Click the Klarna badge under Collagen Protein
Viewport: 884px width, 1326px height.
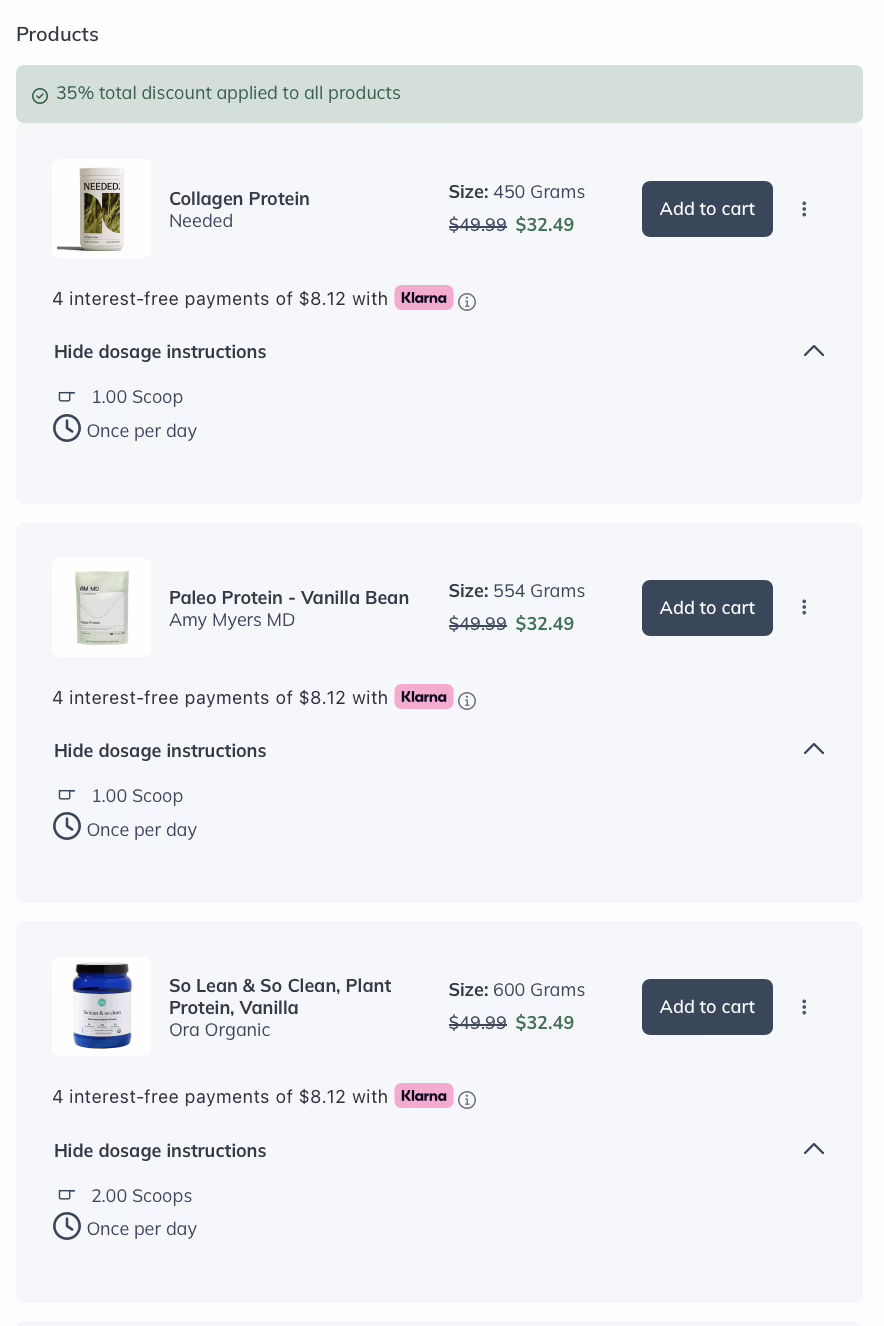(x=424, y=298)
